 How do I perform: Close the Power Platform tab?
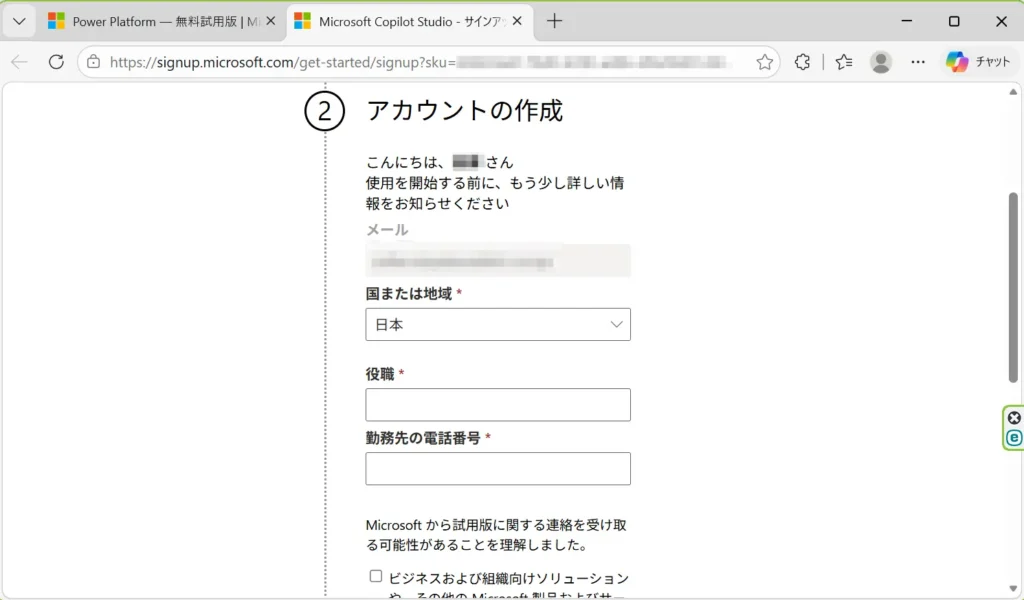(x=271, y=21)
